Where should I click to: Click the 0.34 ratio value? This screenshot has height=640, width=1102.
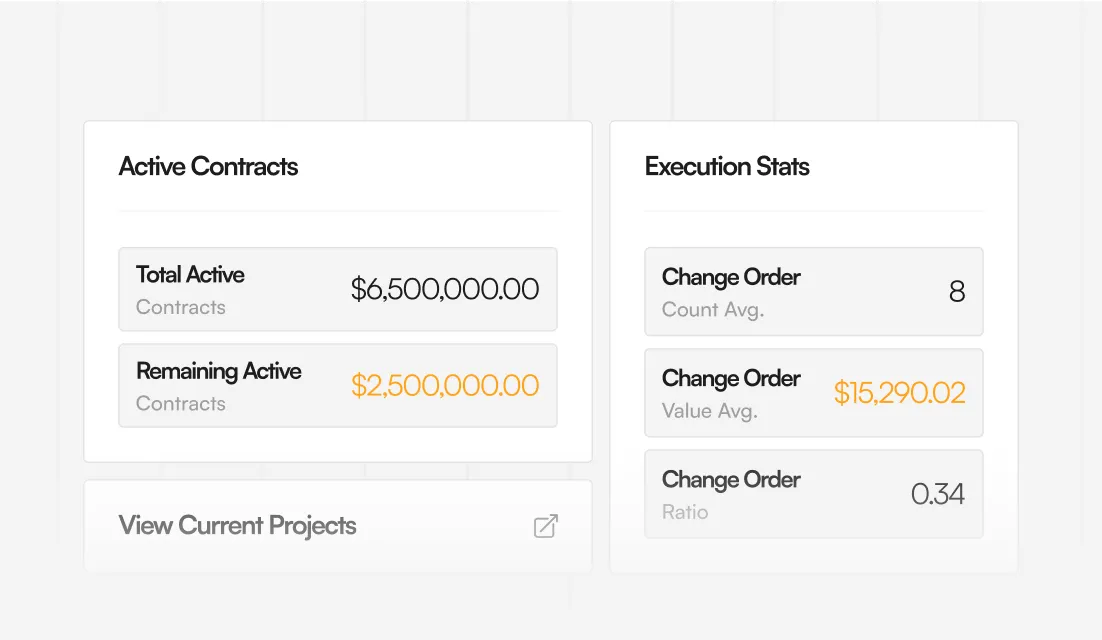(938, 493)
